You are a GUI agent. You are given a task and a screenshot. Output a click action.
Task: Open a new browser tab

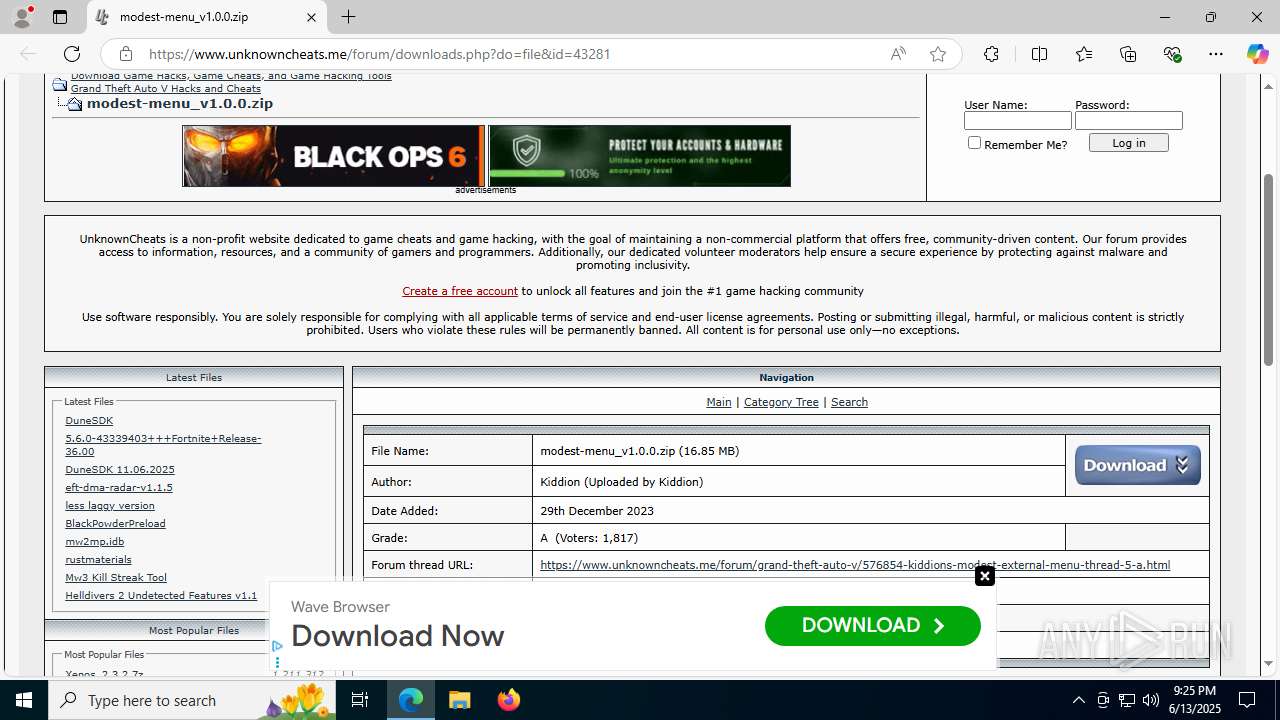pos(348,17)
